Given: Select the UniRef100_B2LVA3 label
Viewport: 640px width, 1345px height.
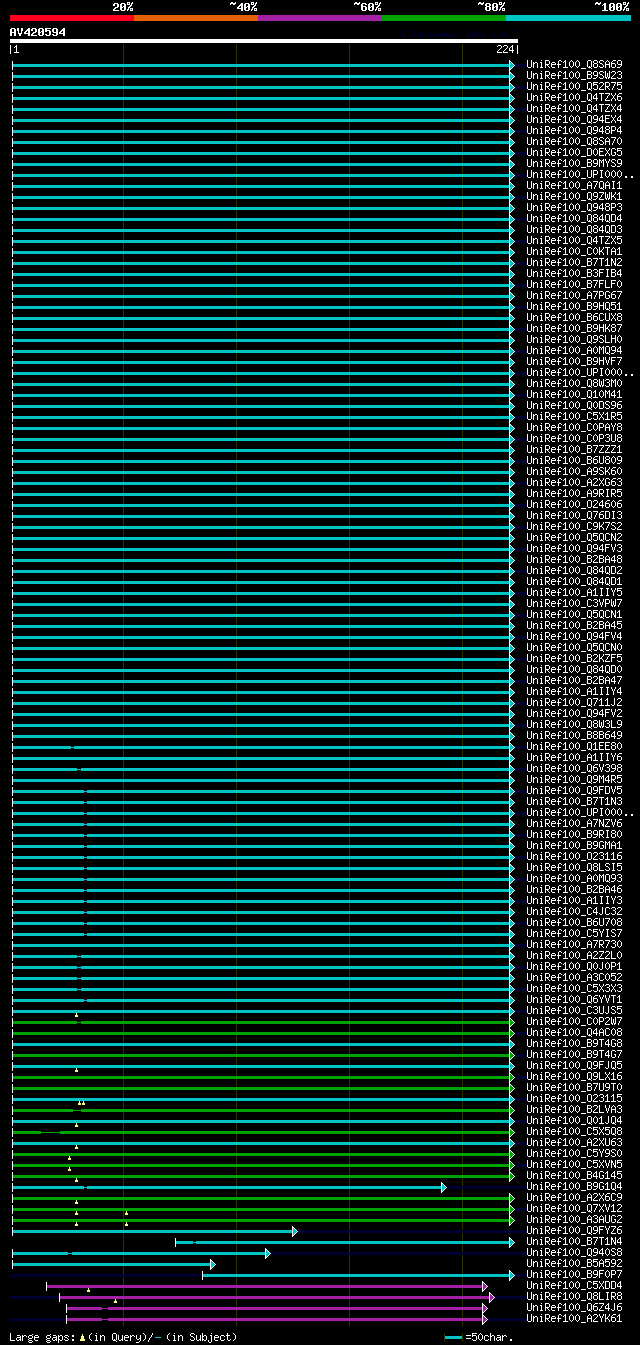Looking at the screenshot, I should tap(574, 1109).
